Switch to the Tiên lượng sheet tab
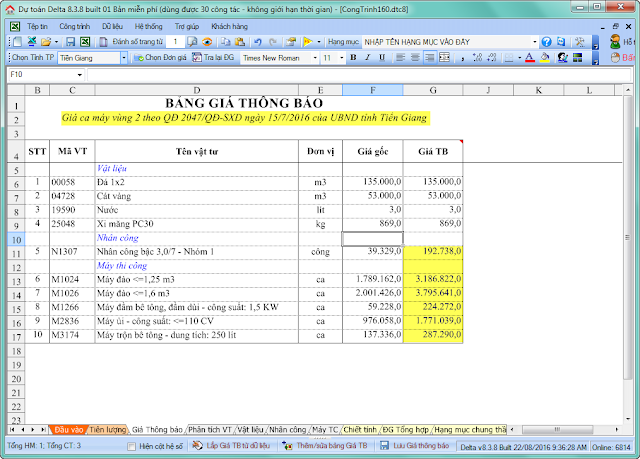This screenshot has width=640, height=459. 107,430
